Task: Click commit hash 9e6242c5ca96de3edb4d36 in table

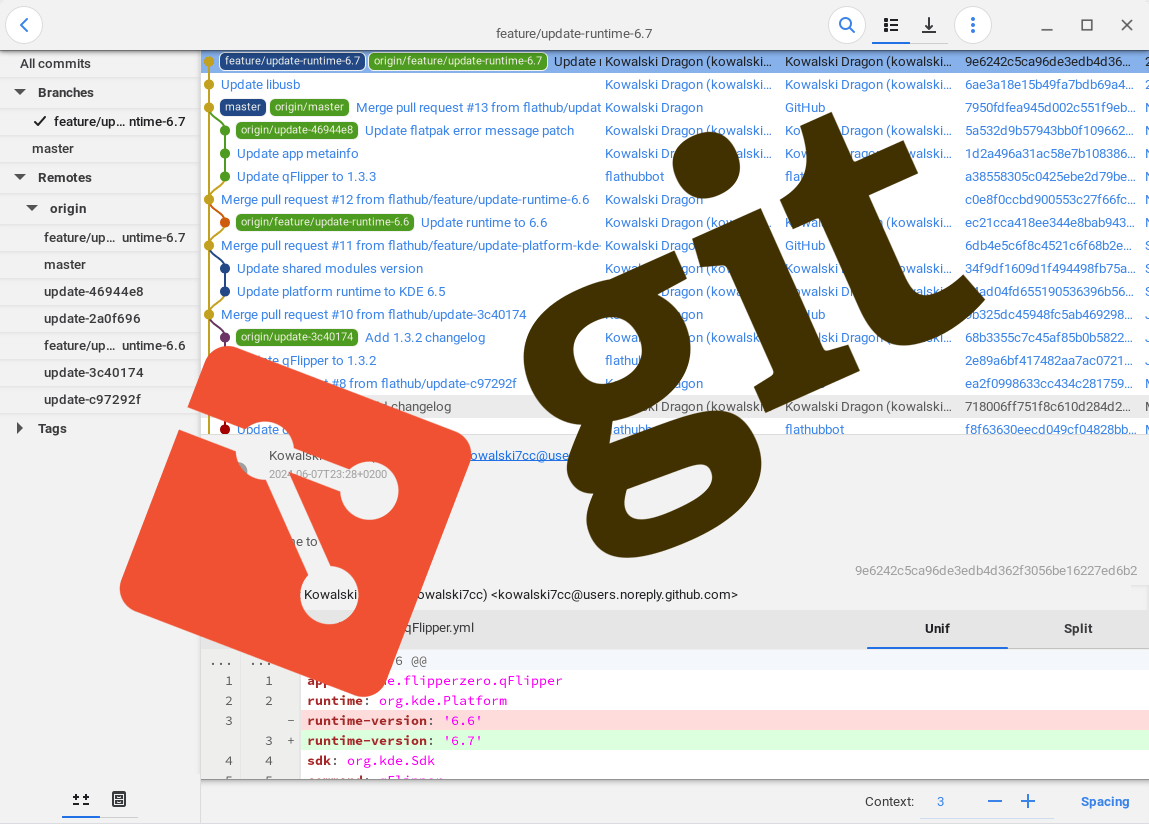Action: (1048, 62)
